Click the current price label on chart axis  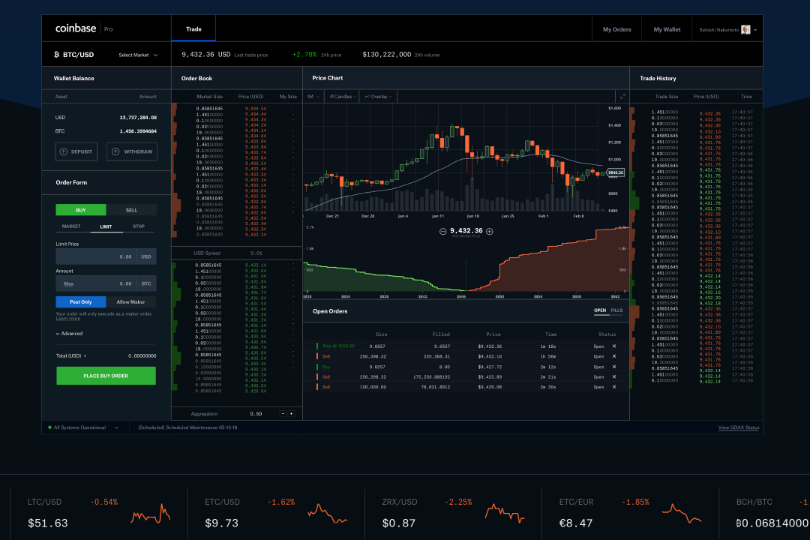615,173
